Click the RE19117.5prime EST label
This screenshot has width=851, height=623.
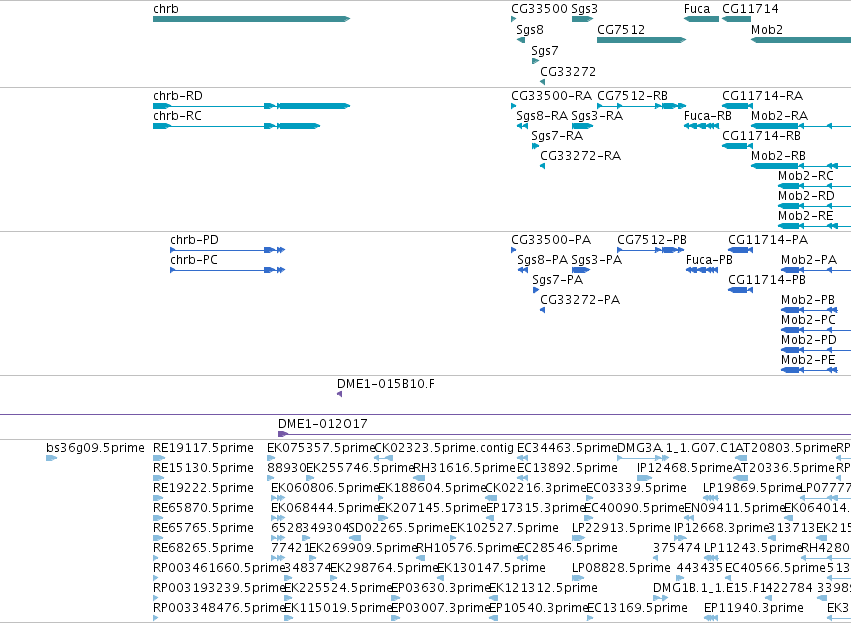(203, 448)
